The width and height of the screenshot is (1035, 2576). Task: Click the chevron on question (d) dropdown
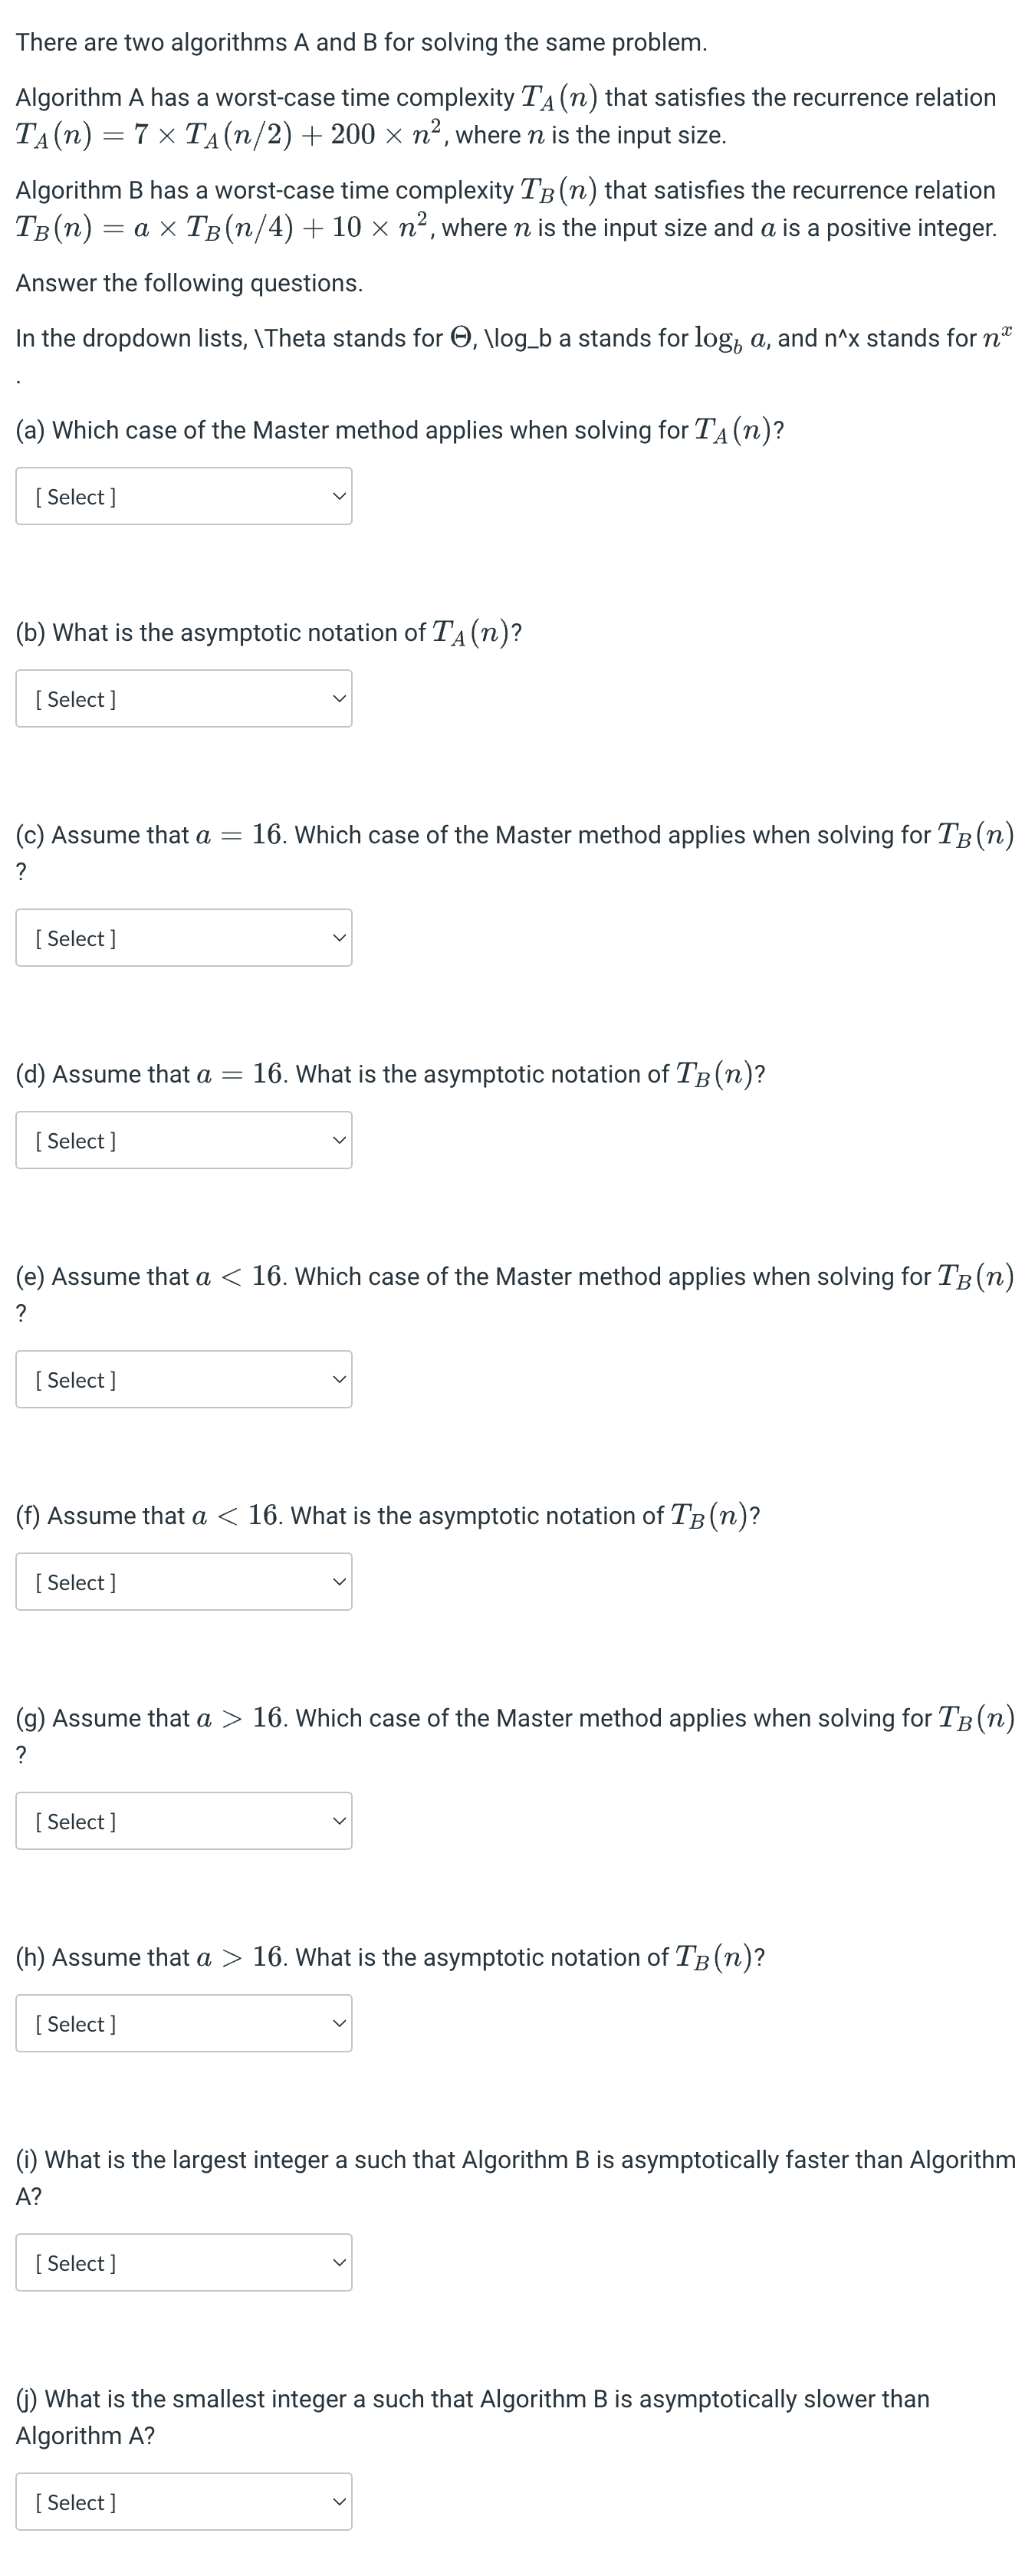point(340,1139)
